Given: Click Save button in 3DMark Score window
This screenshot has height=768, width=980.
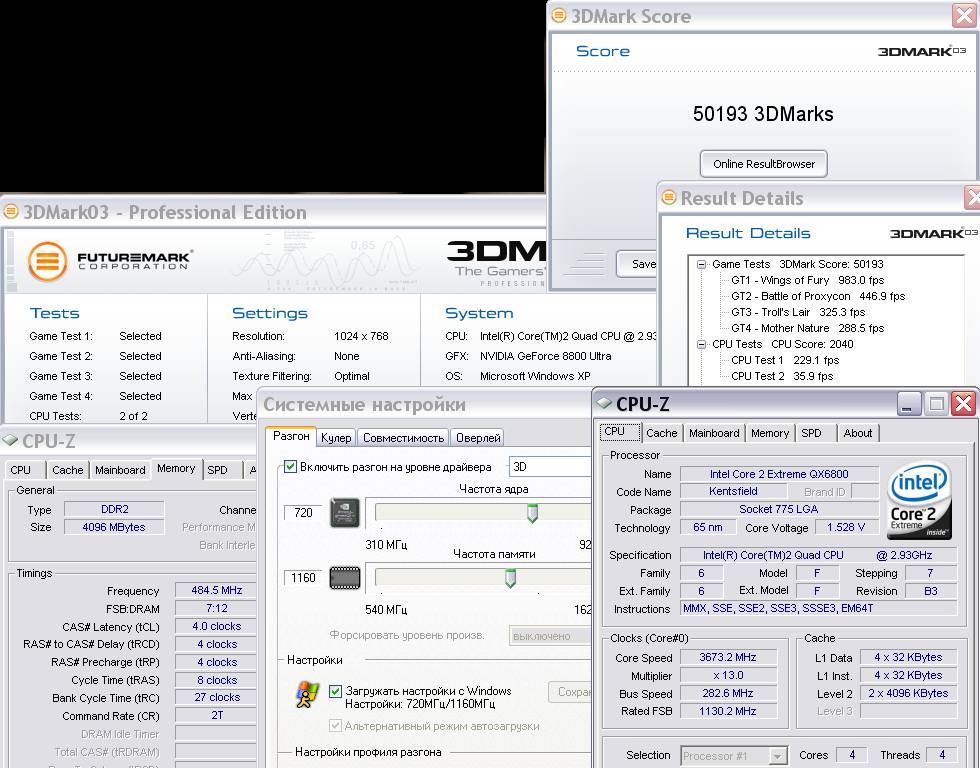Looking at the screenshot, I should click(x=638, y=264).
